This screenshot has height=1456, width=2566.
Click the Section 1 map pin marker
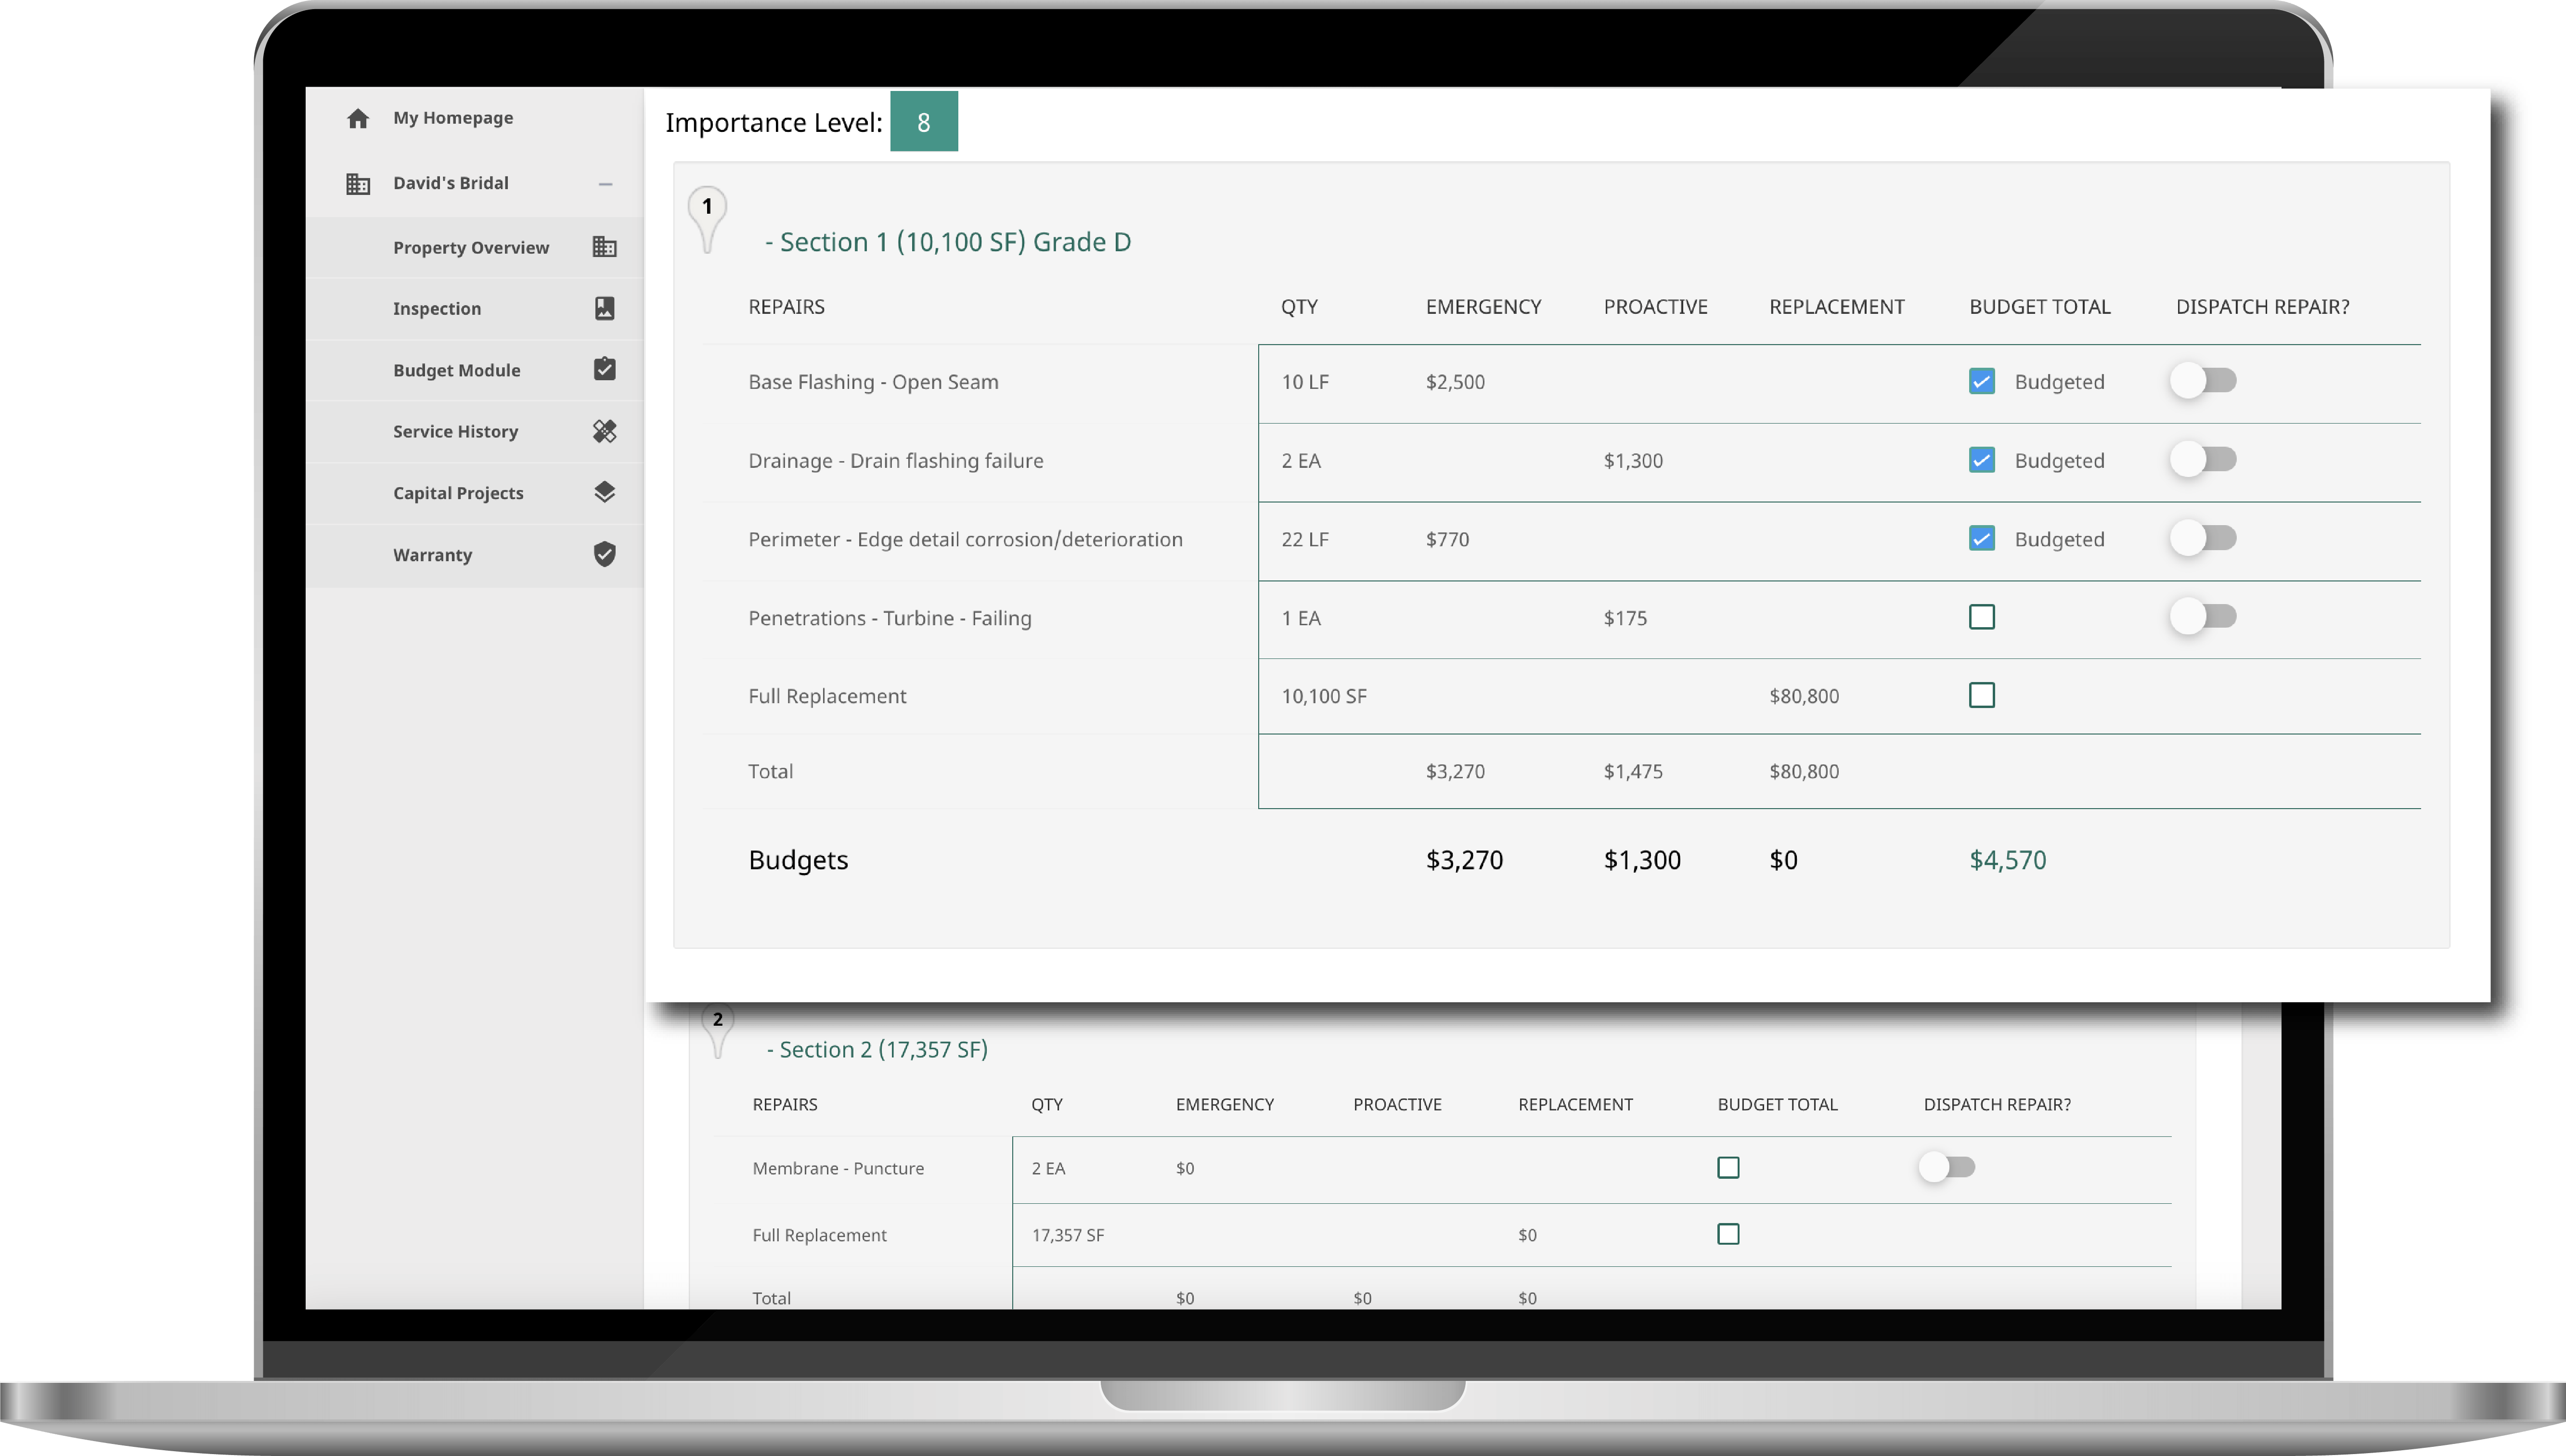coord(707,219)
